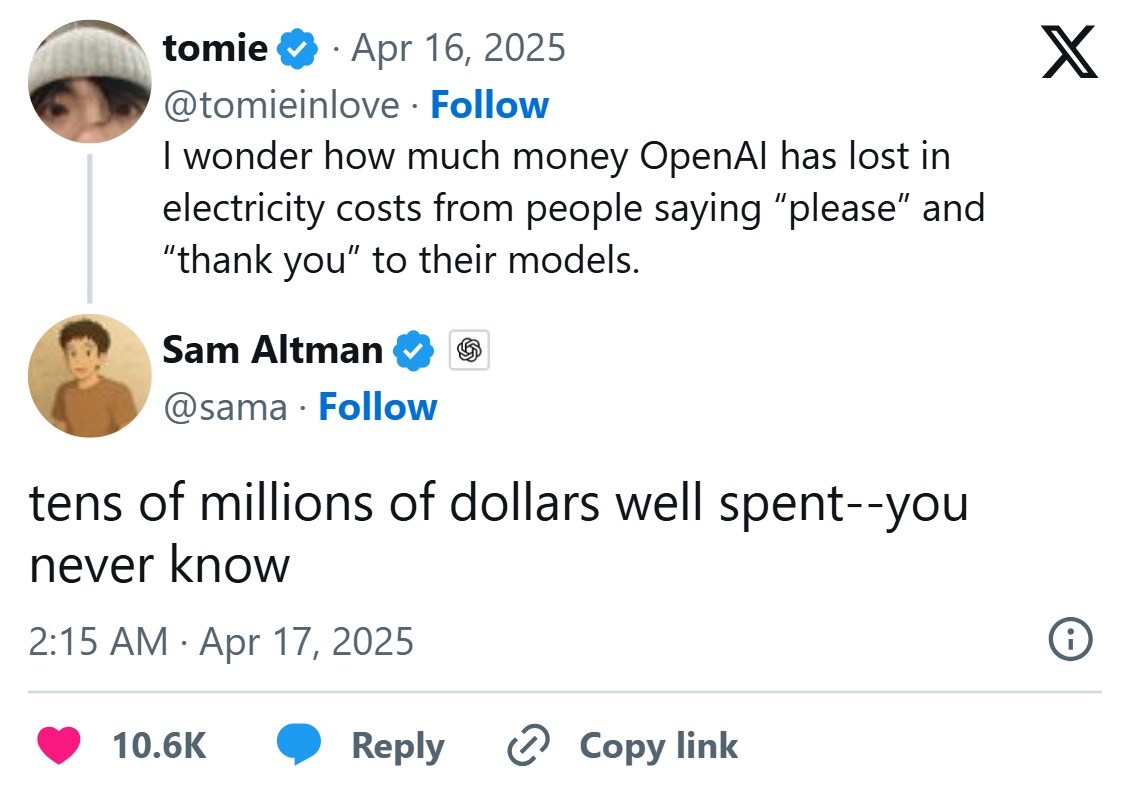
Task: Open Sam Altman's profile avatar
Action: pyautogui.click(x=90, y=376)
